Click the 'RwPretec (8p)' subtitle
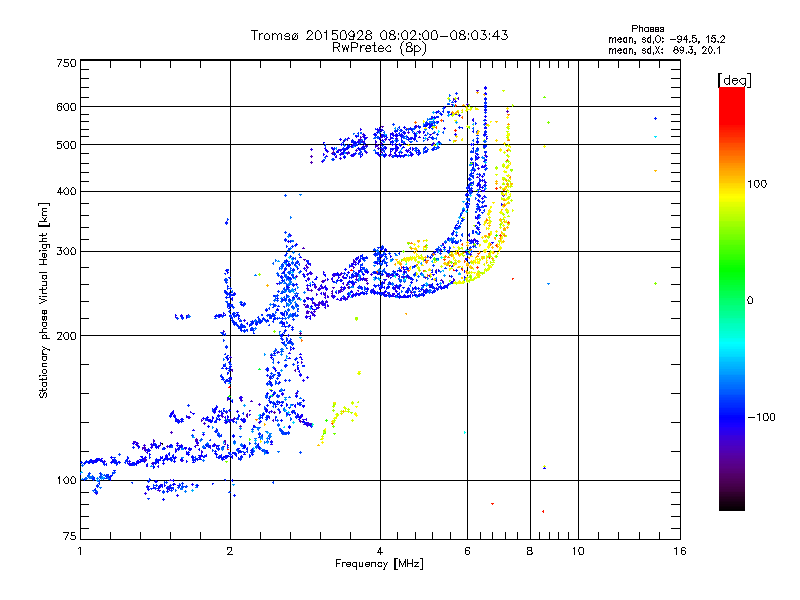Image resolution: width=800 pixels, height=600 pixels. coord(379,48)
